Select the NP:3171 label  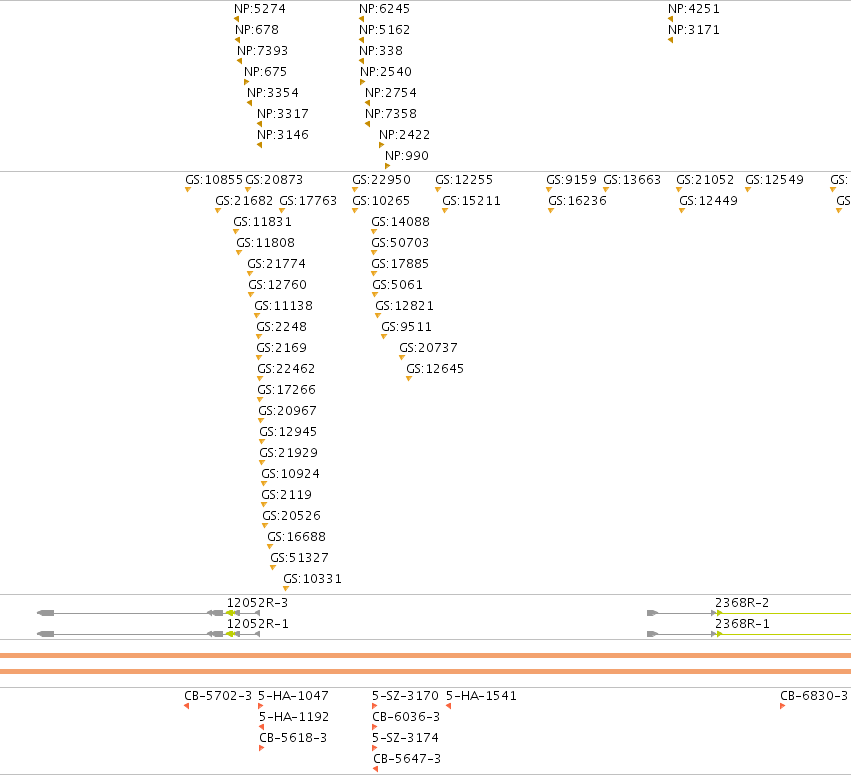694,30
